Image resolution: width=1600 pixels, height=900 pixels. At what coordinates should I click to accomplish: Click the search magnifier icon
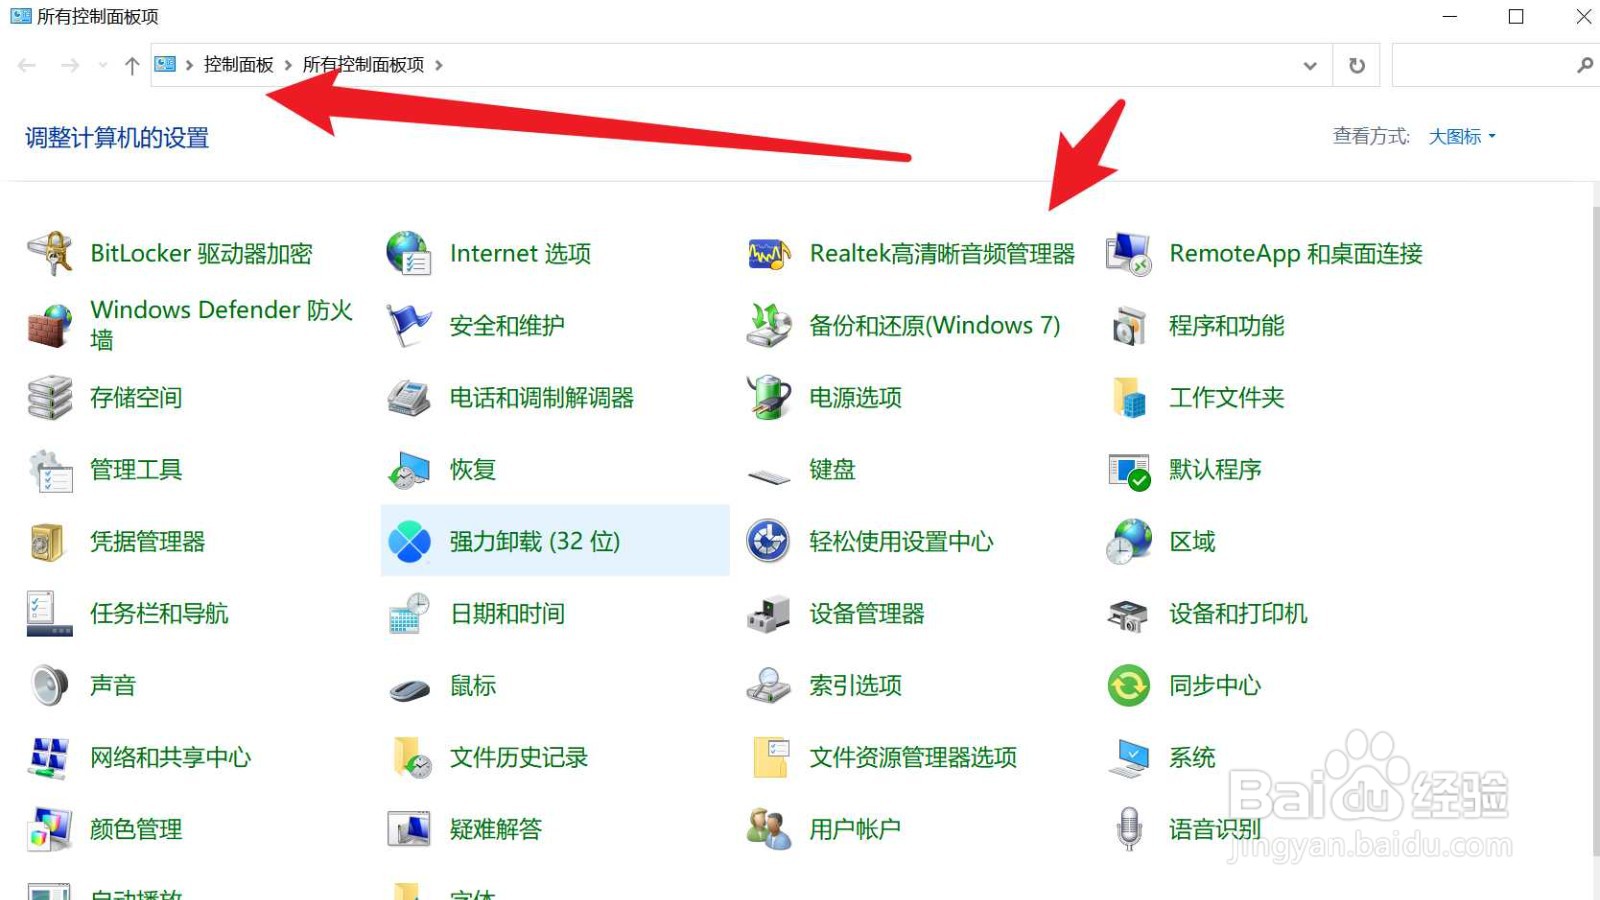coord(1584,65)
